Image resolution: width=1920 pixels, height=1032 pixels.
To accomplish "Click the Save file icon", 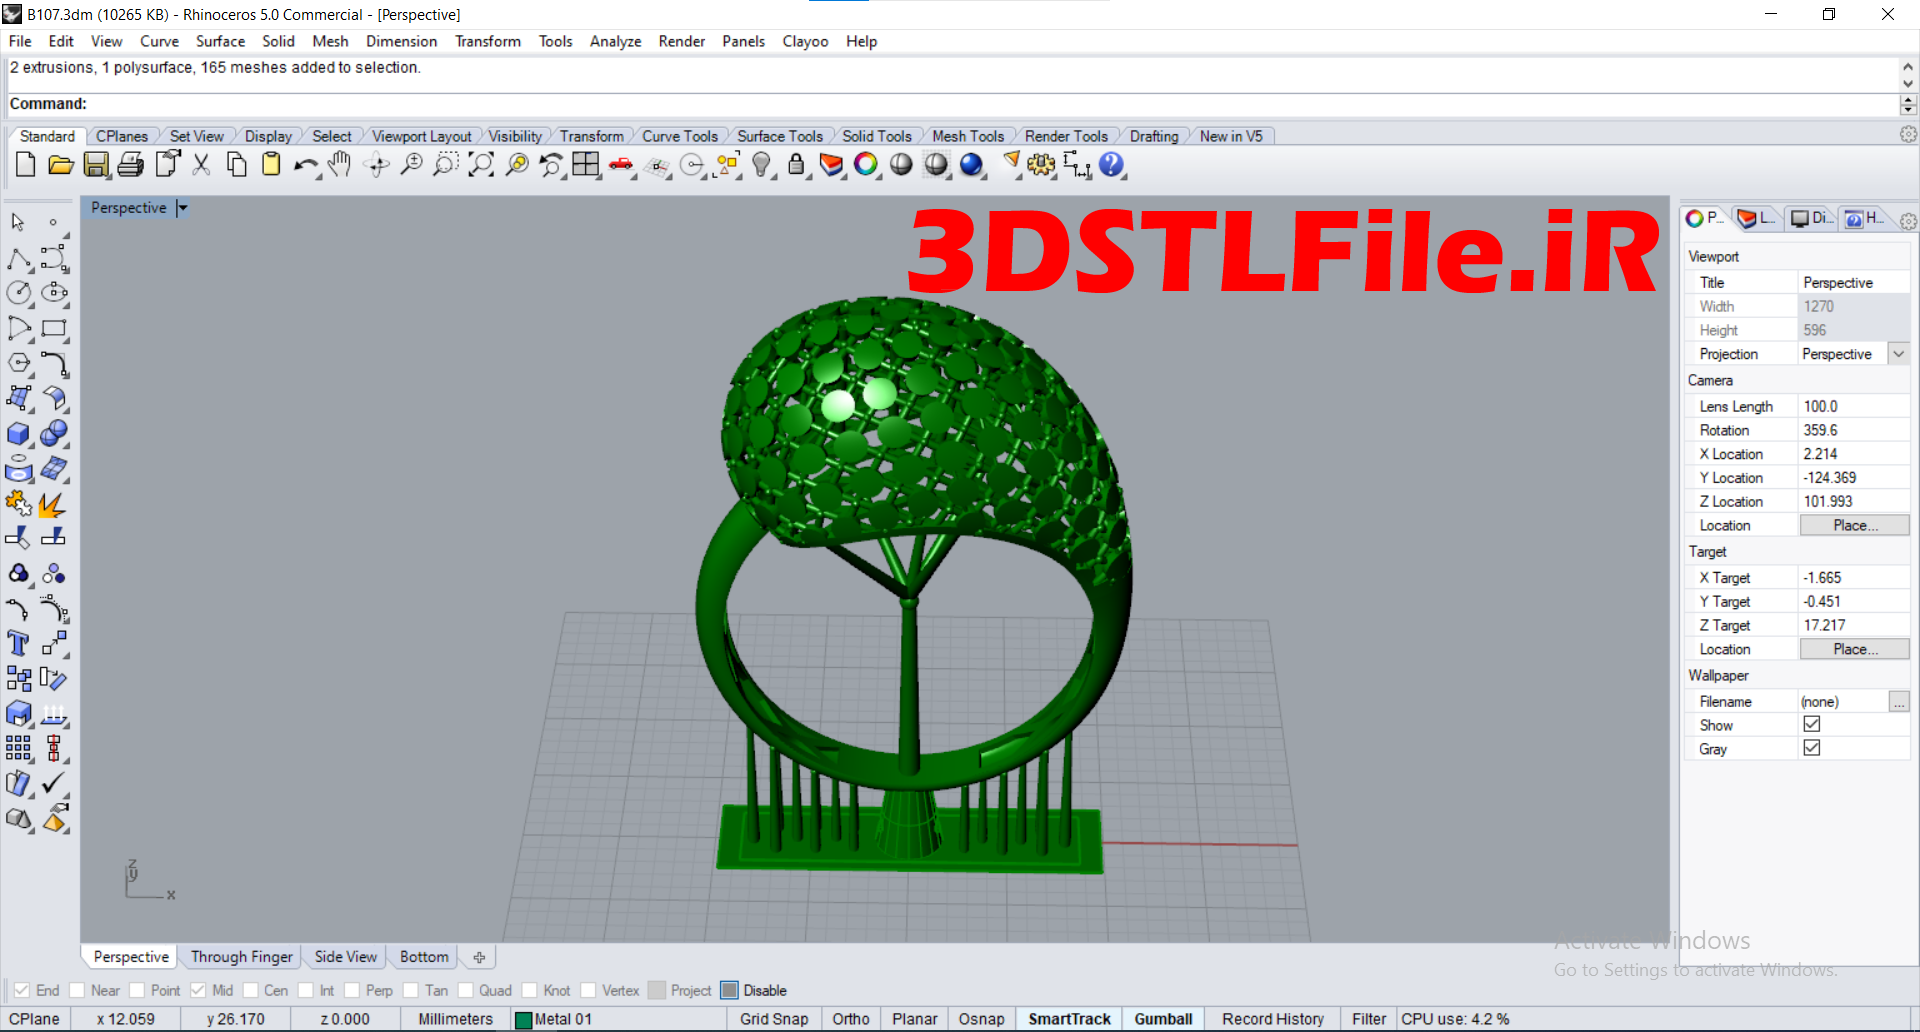I will tap(96, 165).
